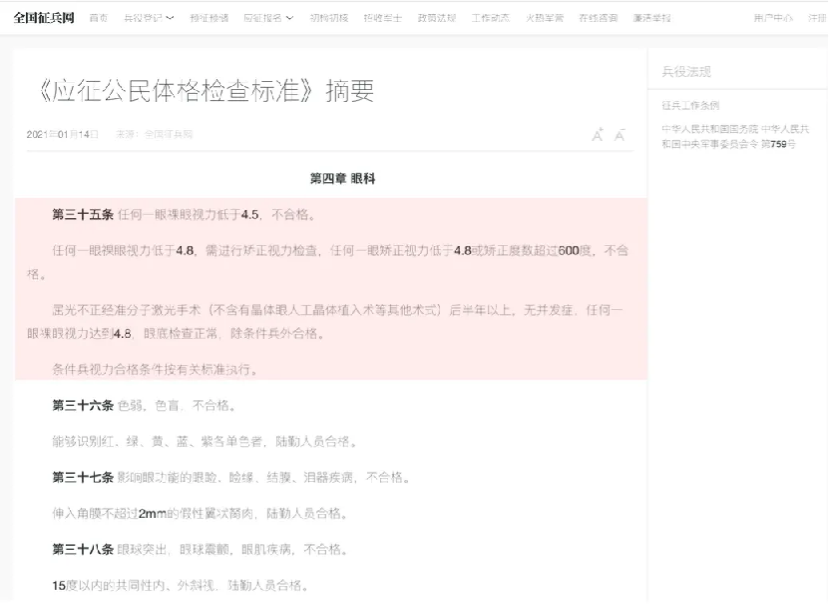Click the 来源 全国征兵网 source text
The width and height of the screenshot is (830, 608).
pos(154,134)
